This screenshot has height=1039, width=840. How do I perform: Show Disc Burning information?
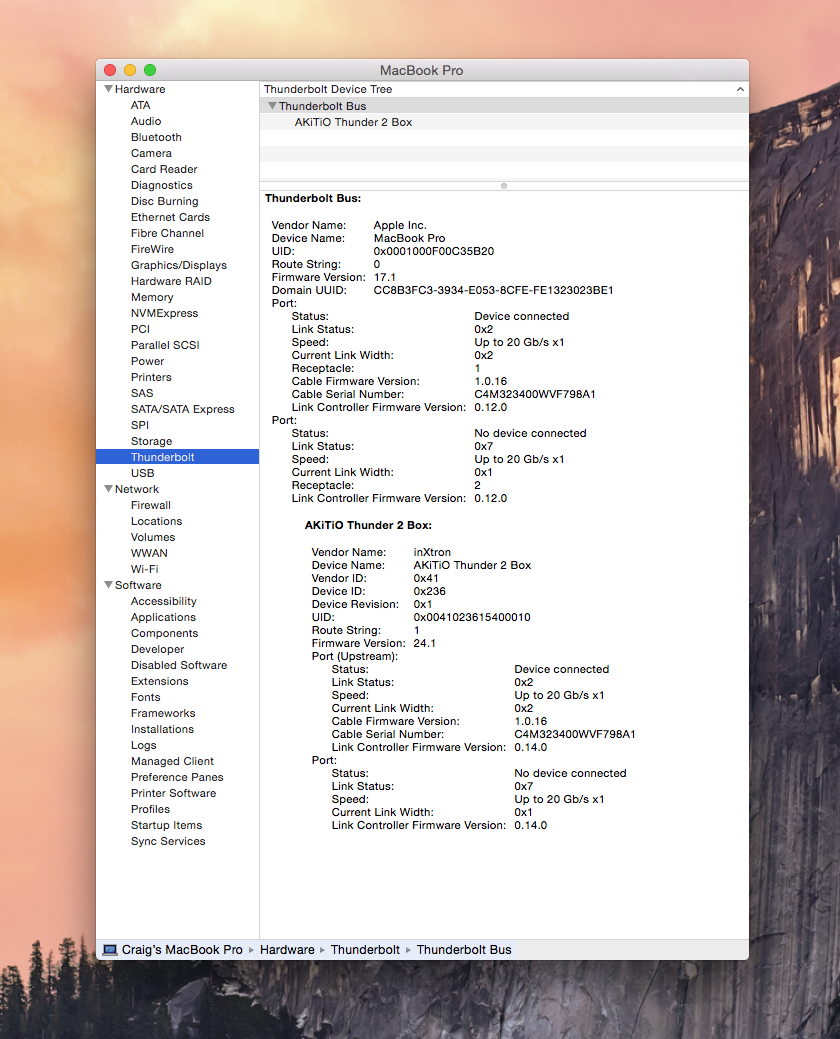coord(164,201)
